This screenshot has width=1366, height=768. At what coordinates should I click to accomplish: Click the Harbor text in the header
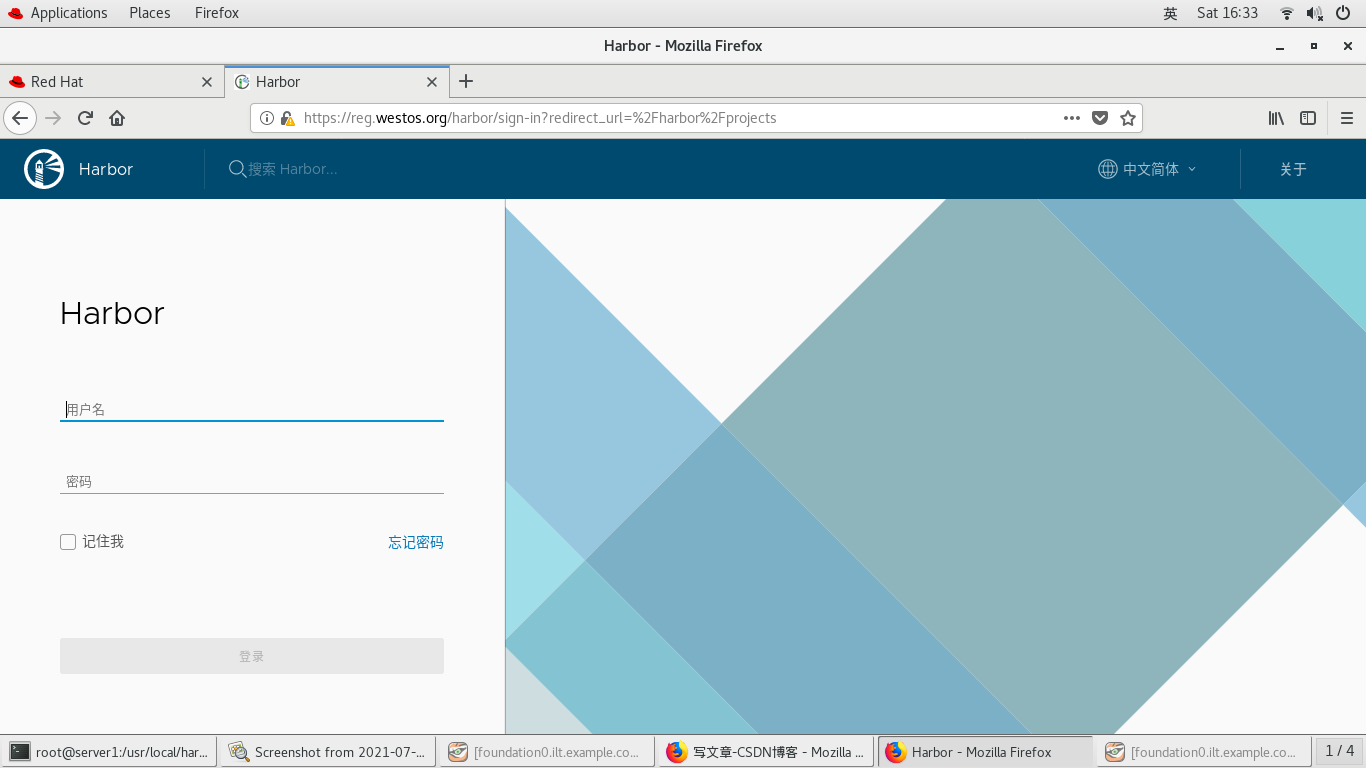click(x=106, y=169)
